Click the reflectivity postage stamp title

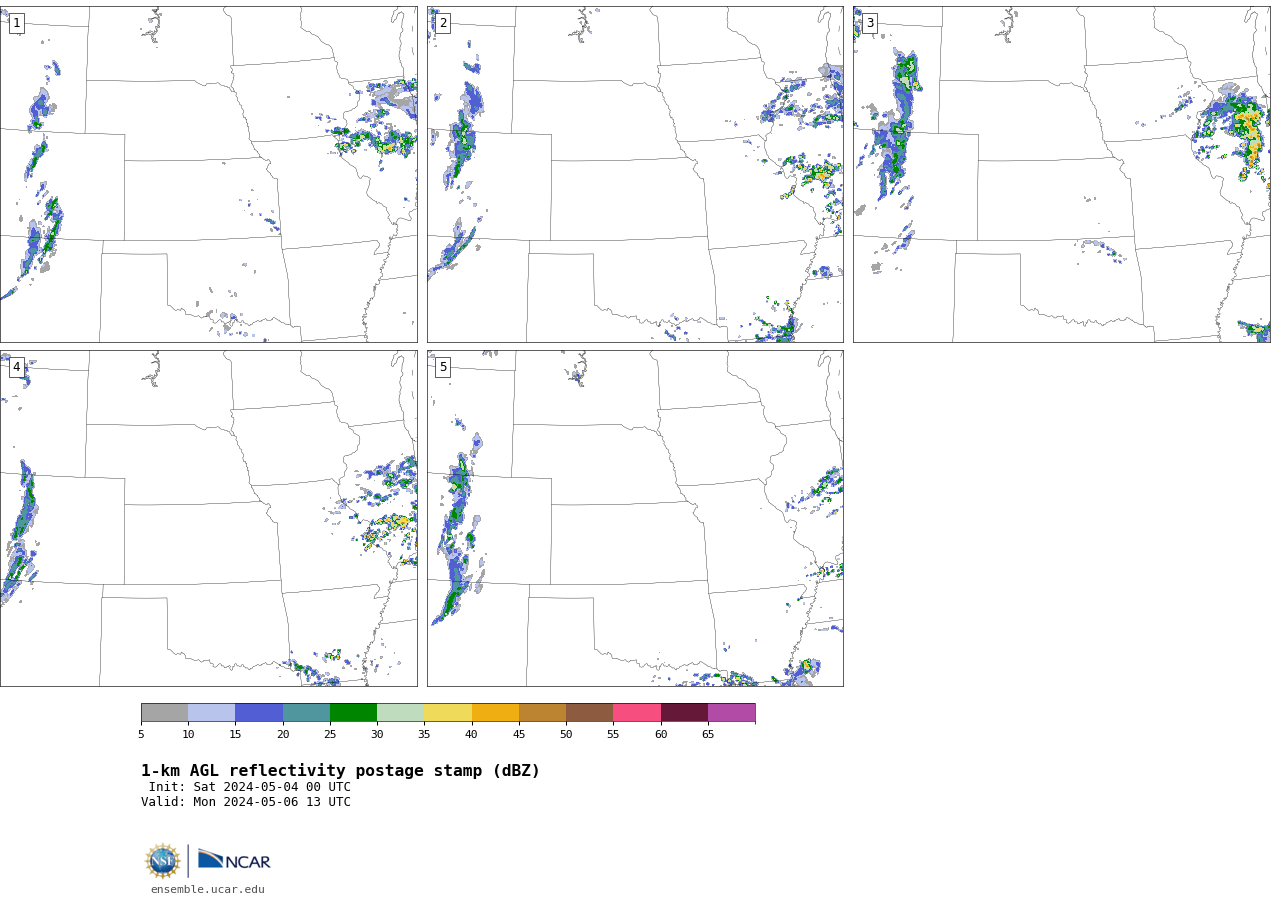pyautogui.click(x=340, y=771)
